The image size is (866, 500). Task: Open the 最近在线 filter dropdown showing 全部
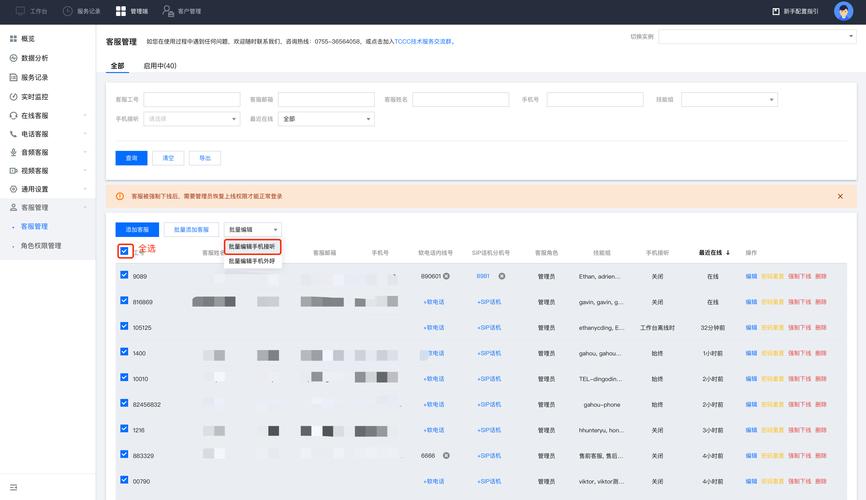pos(326,119)
